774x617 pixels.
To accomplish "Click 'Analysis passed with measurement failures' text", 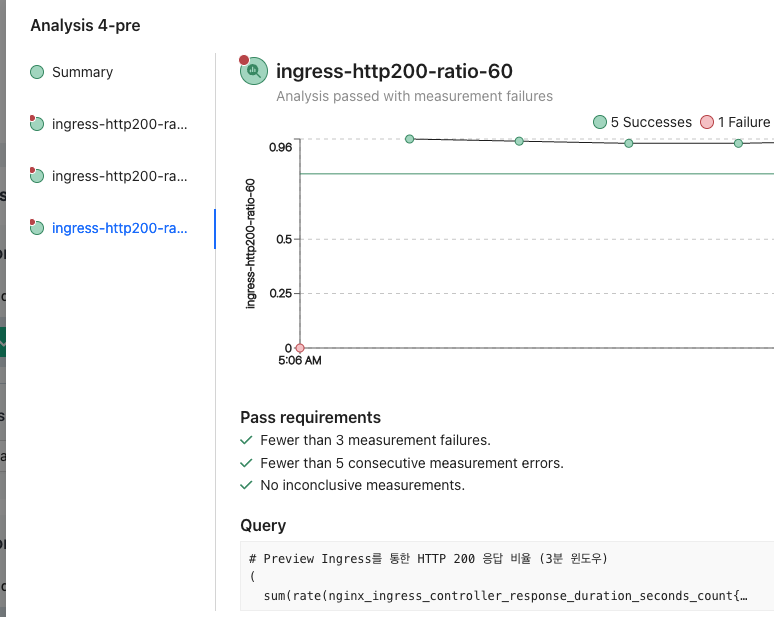I will (x=414, y=96).
